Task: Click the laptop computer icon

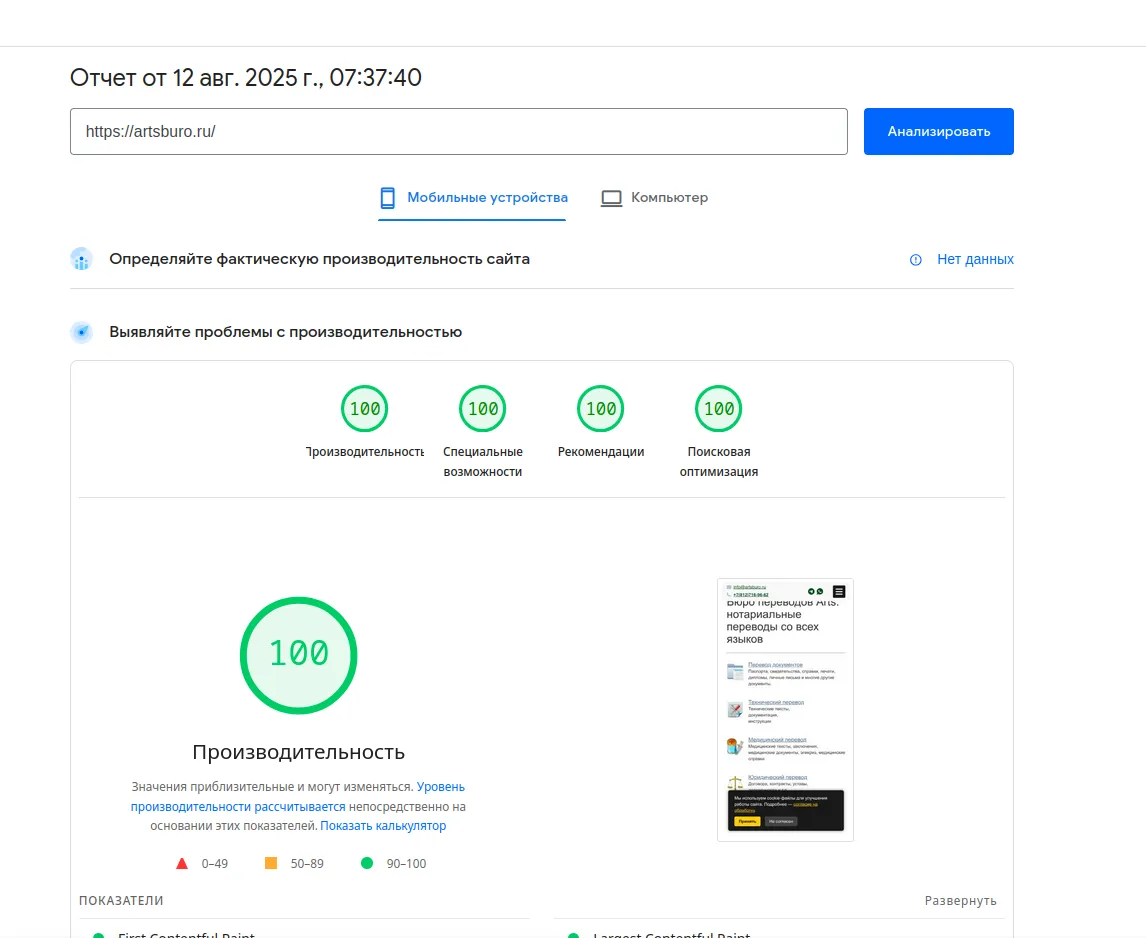Action: coord(611,198)
